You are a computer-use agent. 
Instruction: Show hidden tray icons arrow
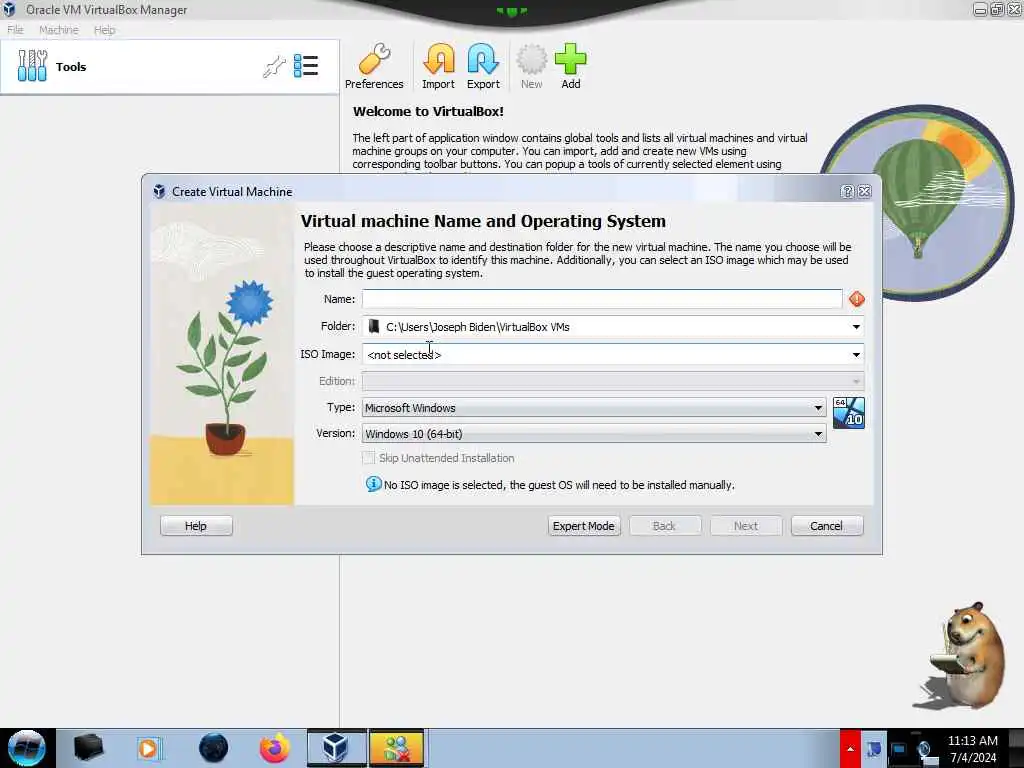click(850, 748)
